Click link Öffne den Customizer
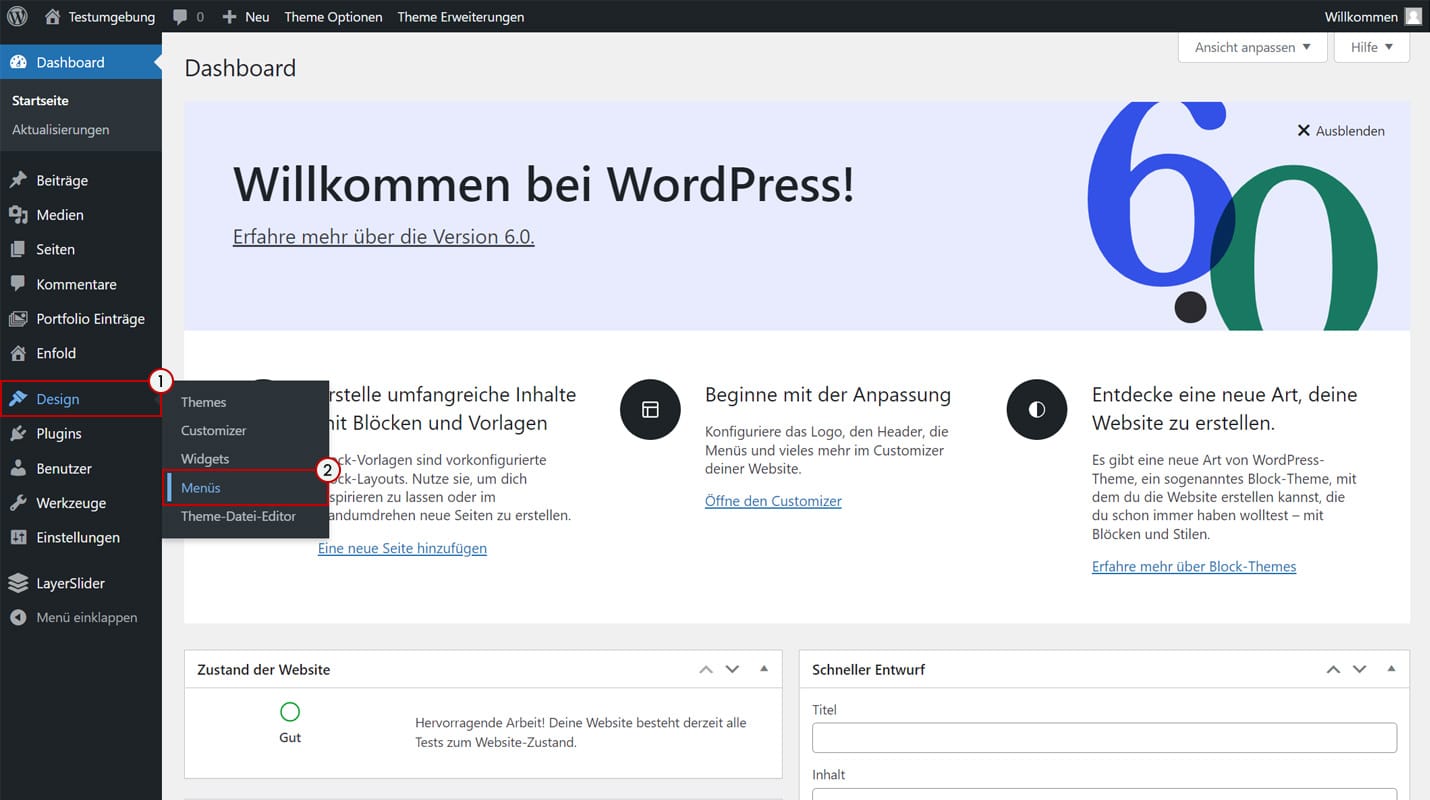Viewport: 1430px width, 800px height. pos(773,501)
